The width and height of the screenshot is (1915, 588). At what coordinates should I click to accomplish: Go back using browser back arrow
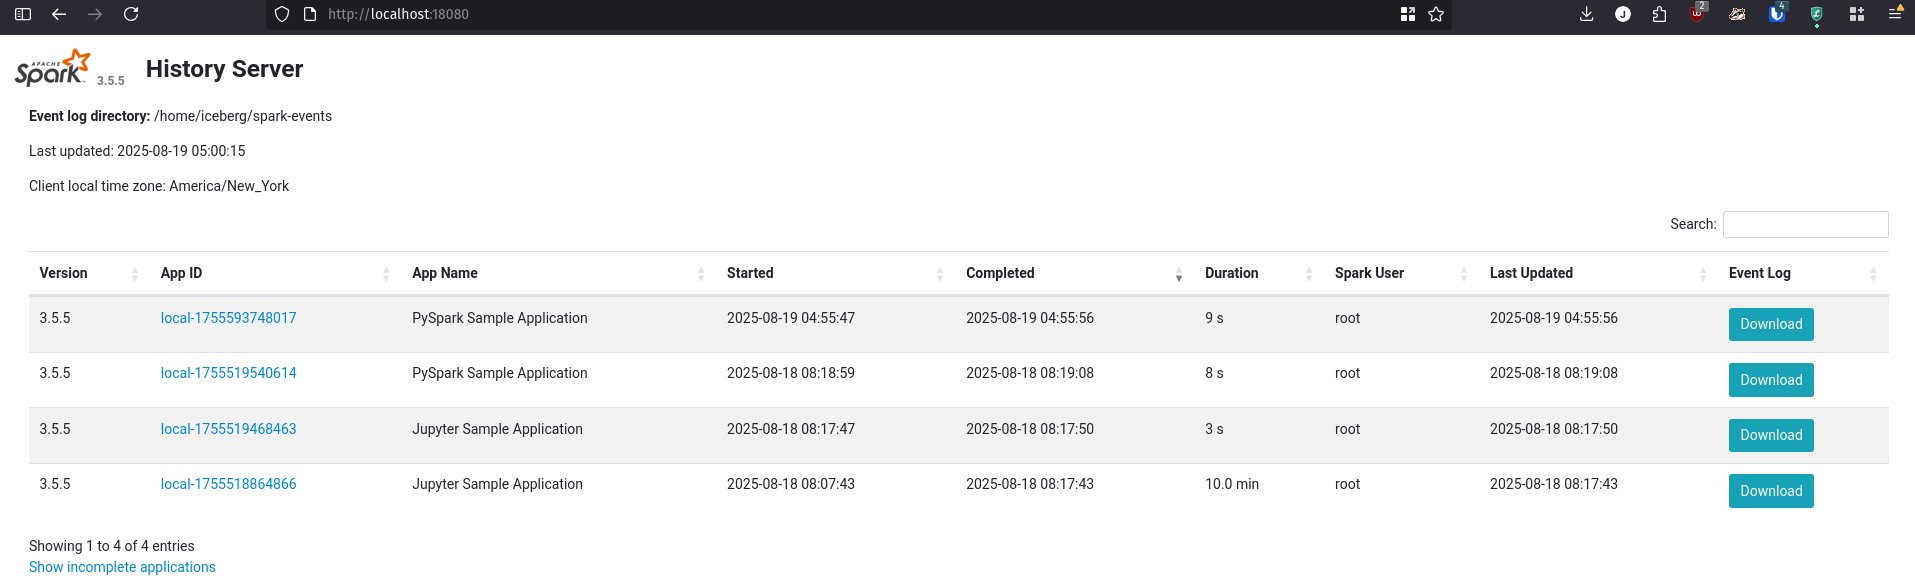click(x=59, y=14)
